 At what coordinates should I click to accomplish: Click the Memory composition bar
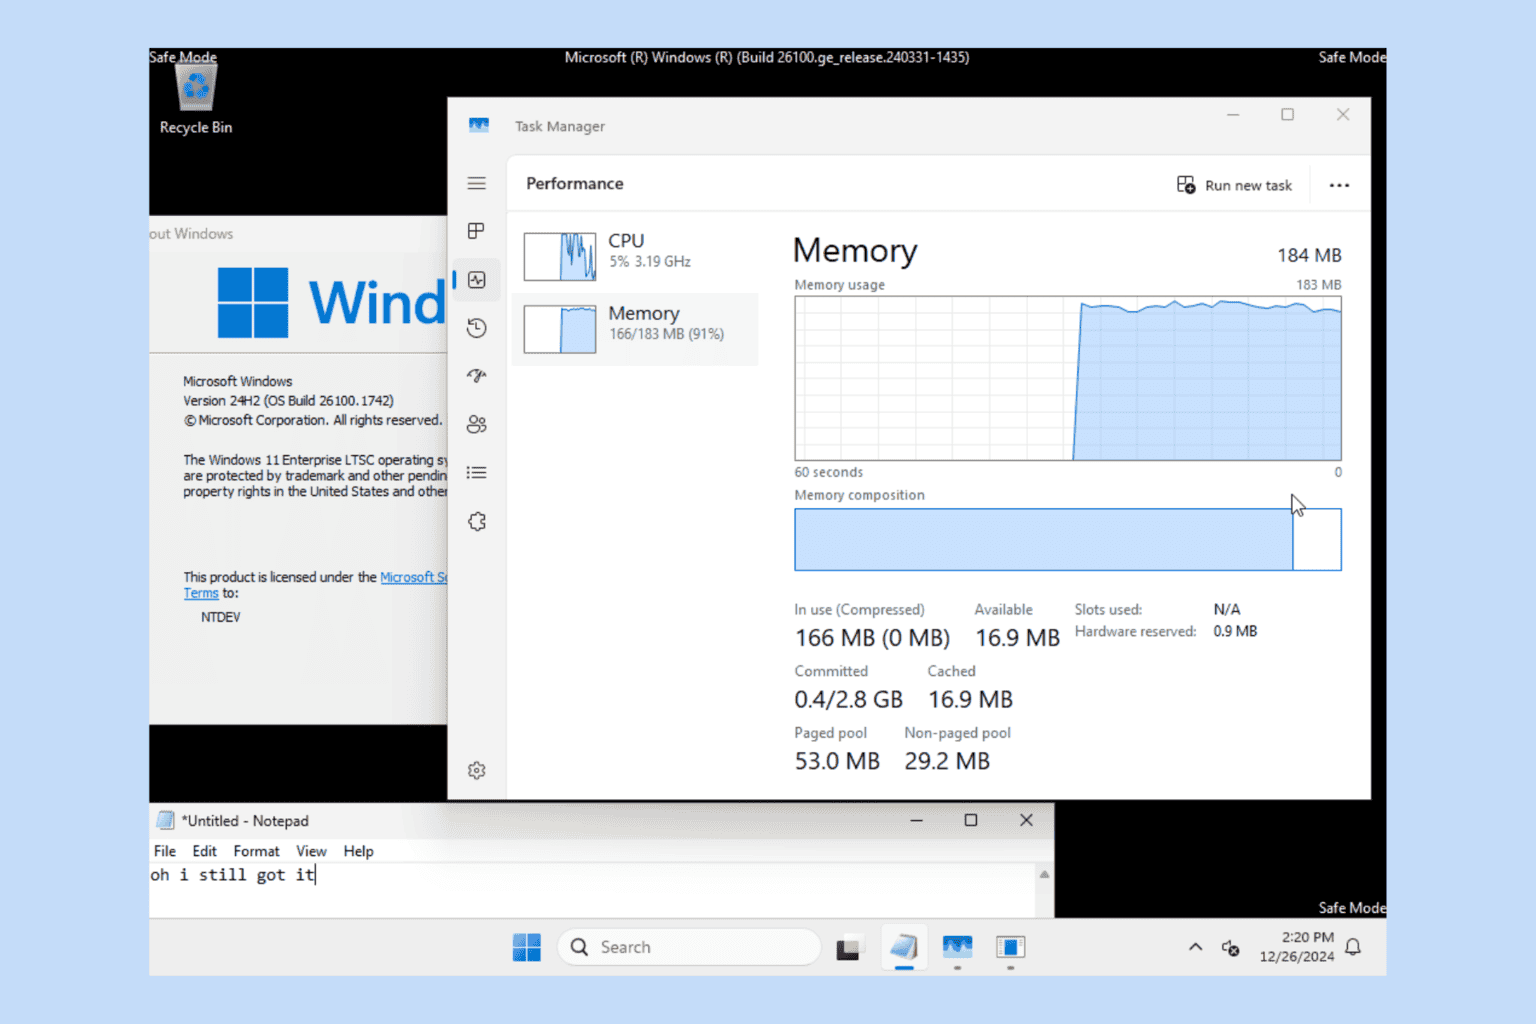pyautogui.click(x=1068, y=540)
